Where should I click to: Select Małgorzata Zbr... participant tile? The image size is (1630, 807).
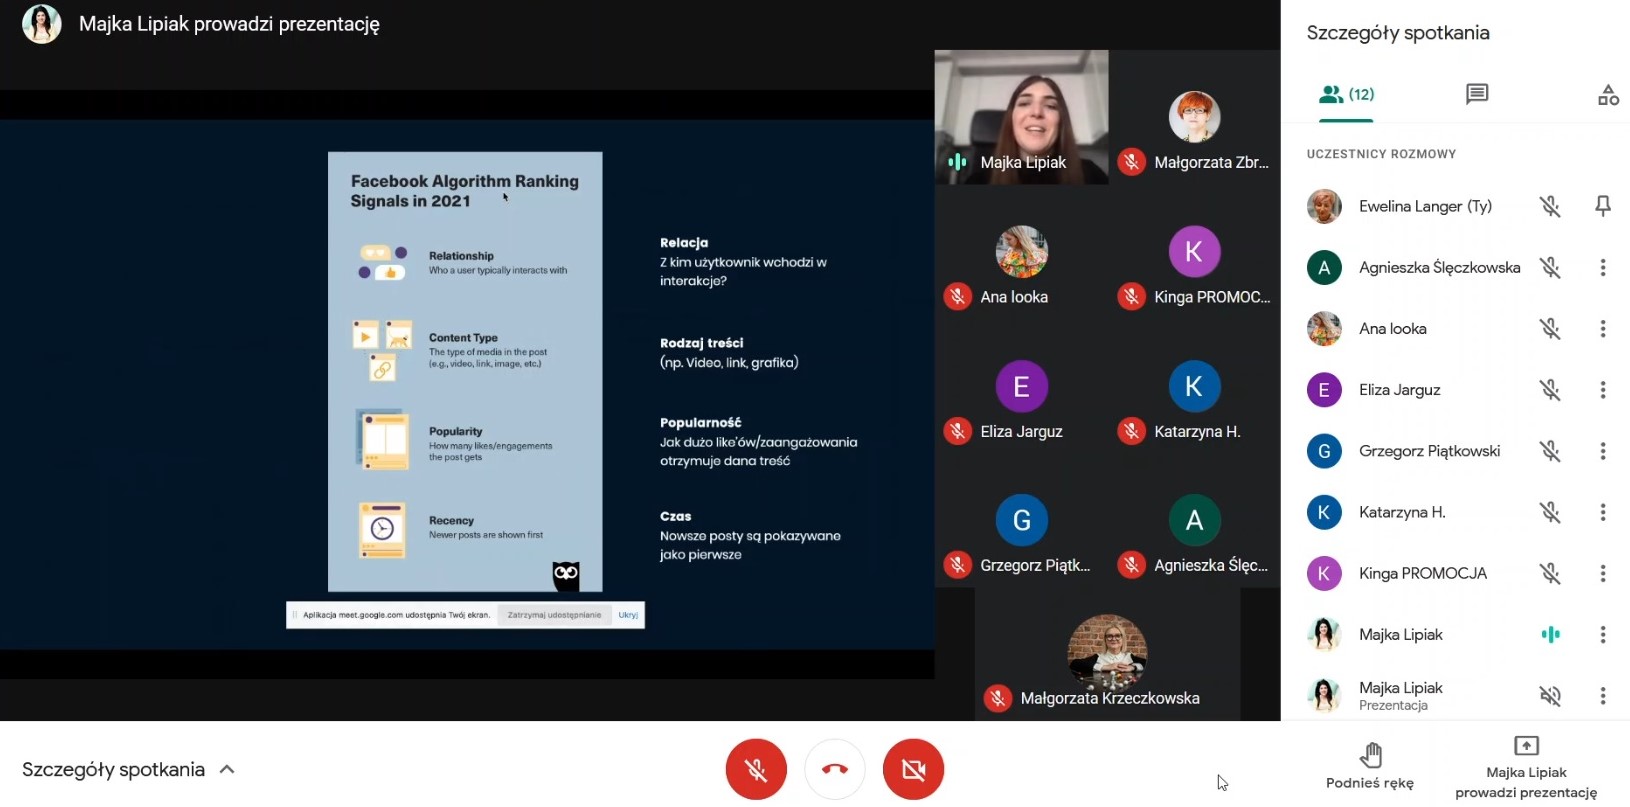coord(1194,117)
